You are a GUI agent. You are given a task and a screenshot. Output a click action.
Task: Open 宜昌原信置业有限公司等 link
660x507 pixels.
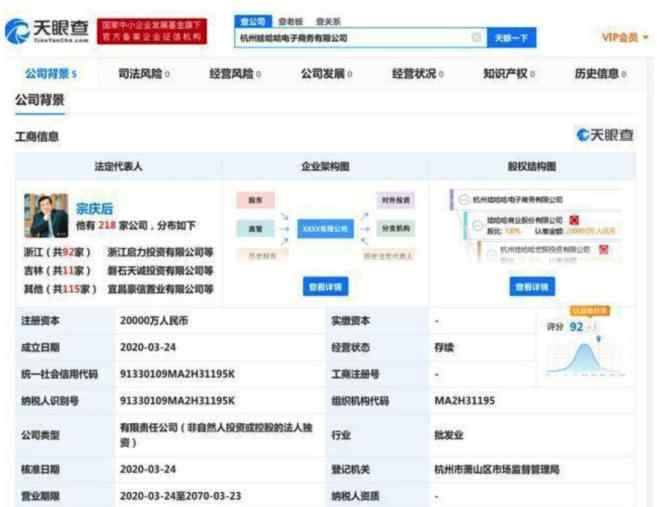pyautogui.click(x=160, y=289)
